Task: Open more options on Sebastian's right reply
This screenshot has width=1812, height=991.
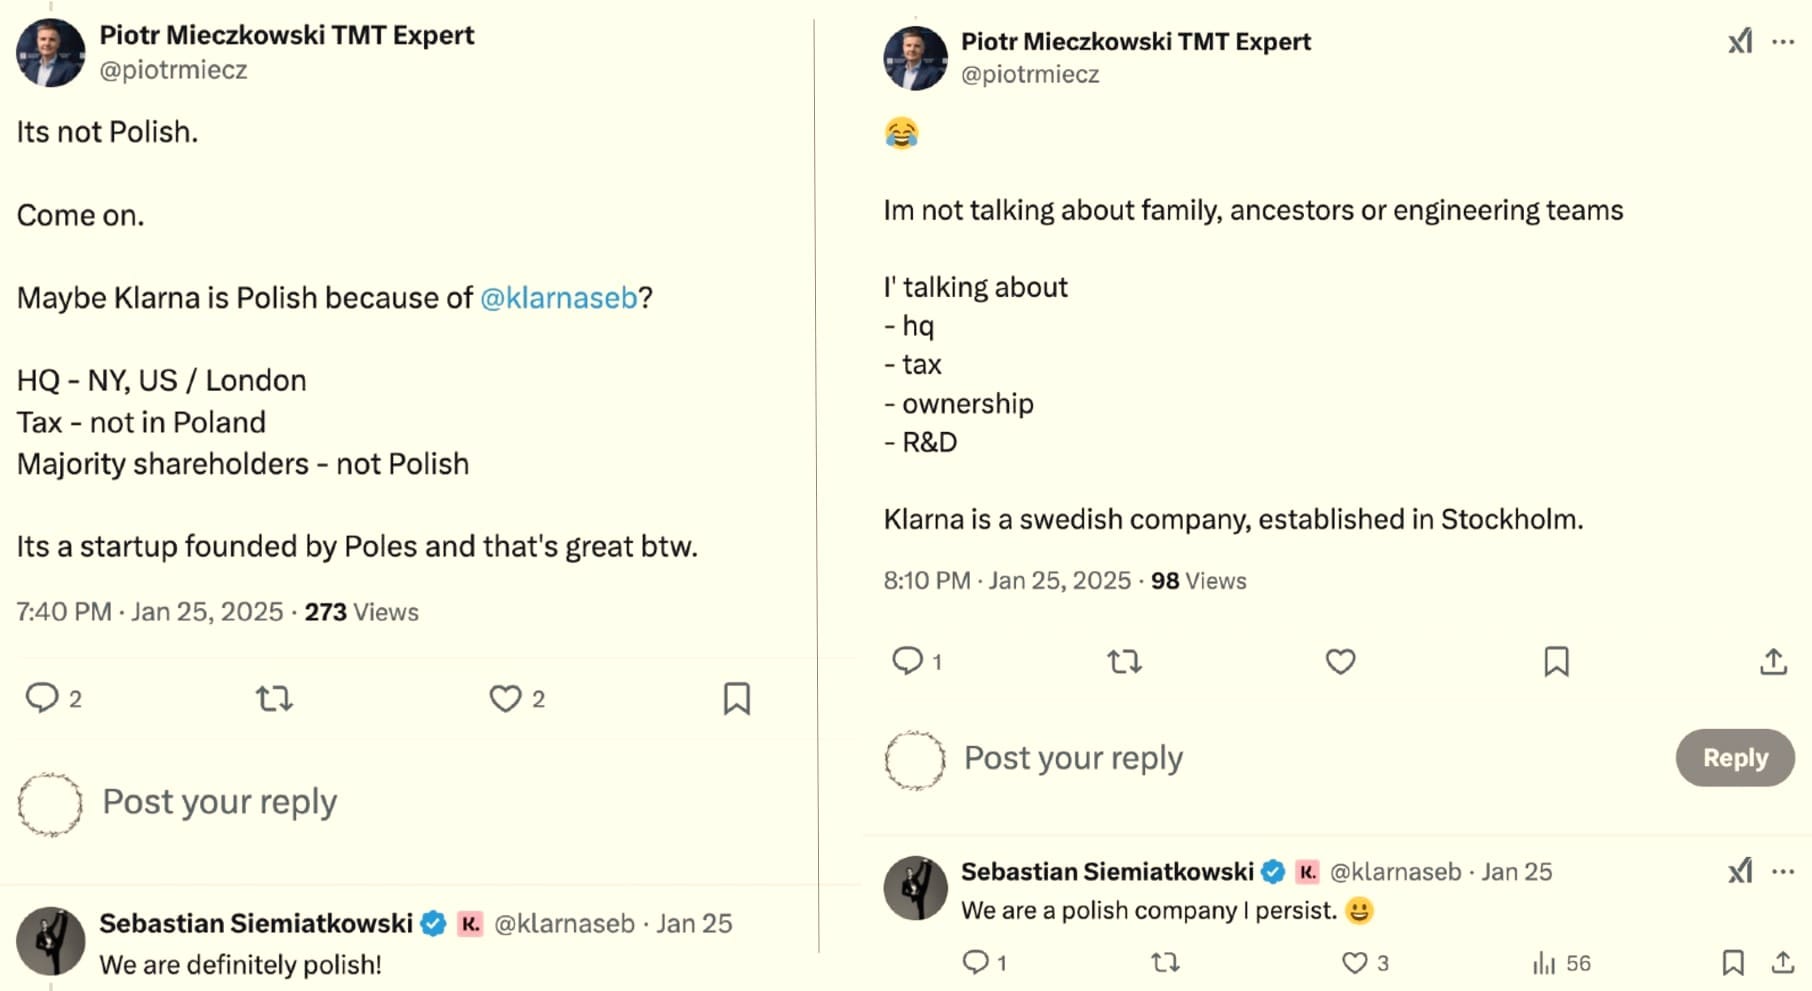Action: 1783,871
